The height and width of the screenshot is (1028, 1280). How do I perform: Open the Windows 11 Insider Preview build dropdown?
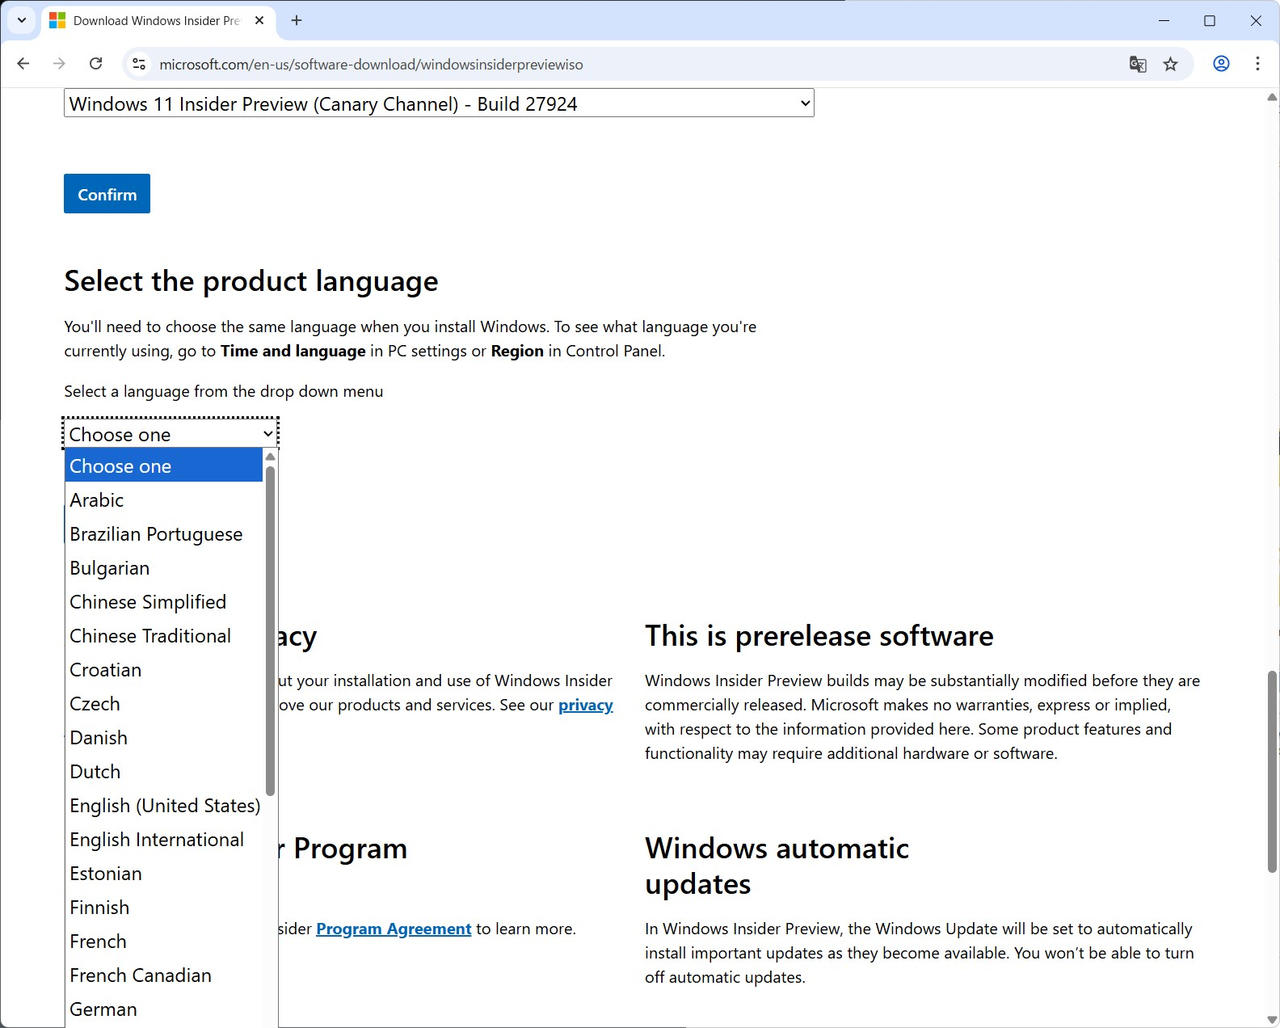(x=439, y=103)
